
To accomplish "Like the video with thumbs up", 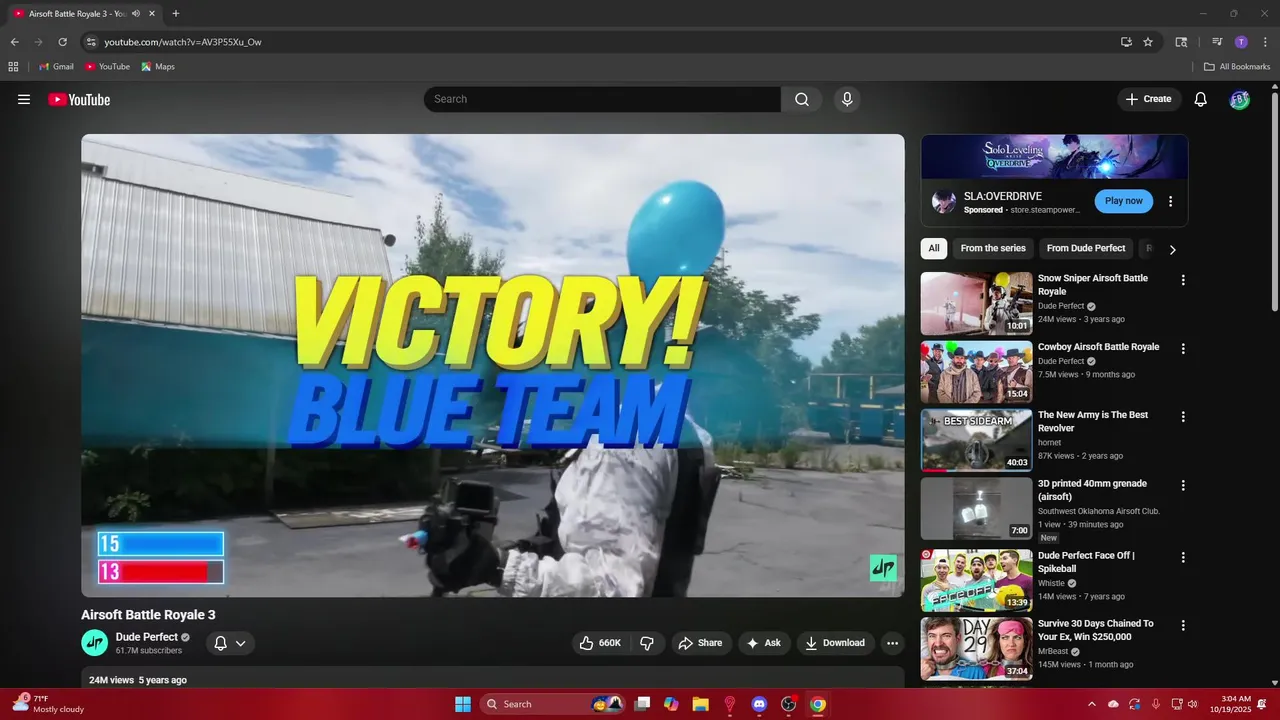I will pos(600,643).
